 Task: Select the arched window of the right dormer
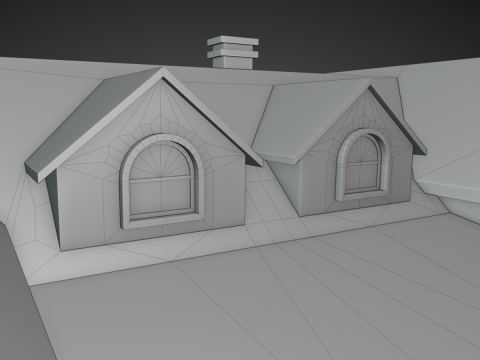tap(363, 165)
